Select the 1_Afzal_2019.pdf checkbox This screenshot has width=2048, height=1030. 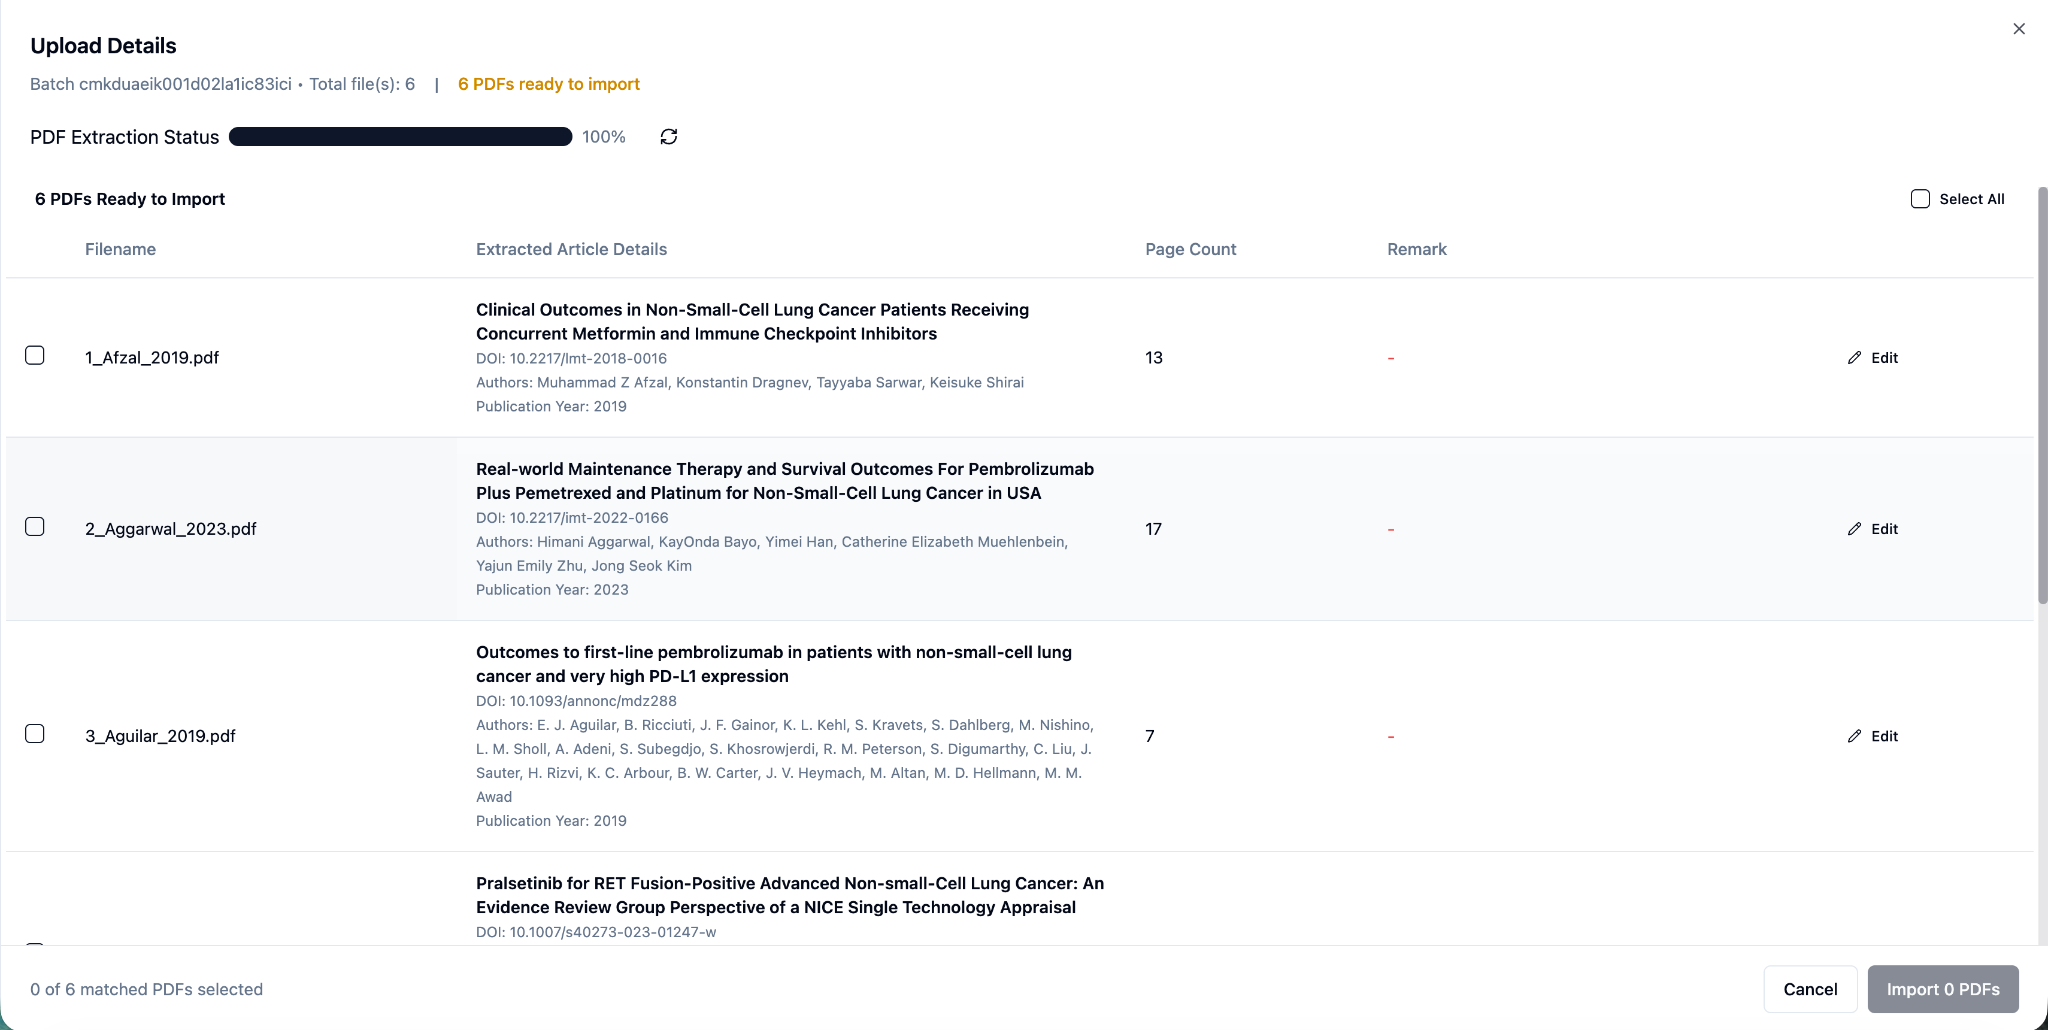[35, 356]
